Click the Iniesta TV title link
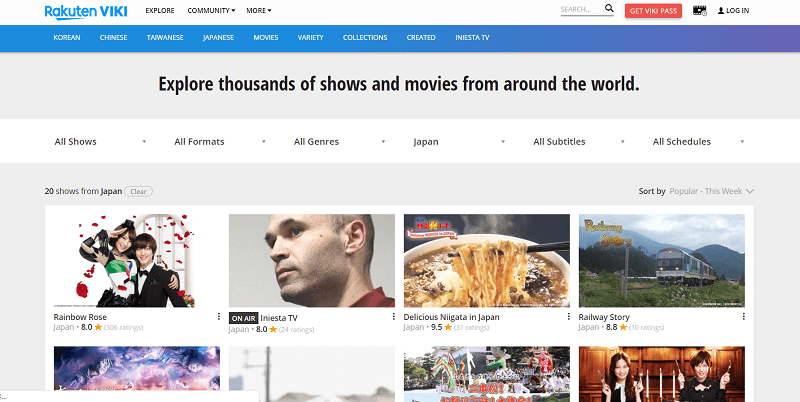800x402 pixels. coord(279,318)
